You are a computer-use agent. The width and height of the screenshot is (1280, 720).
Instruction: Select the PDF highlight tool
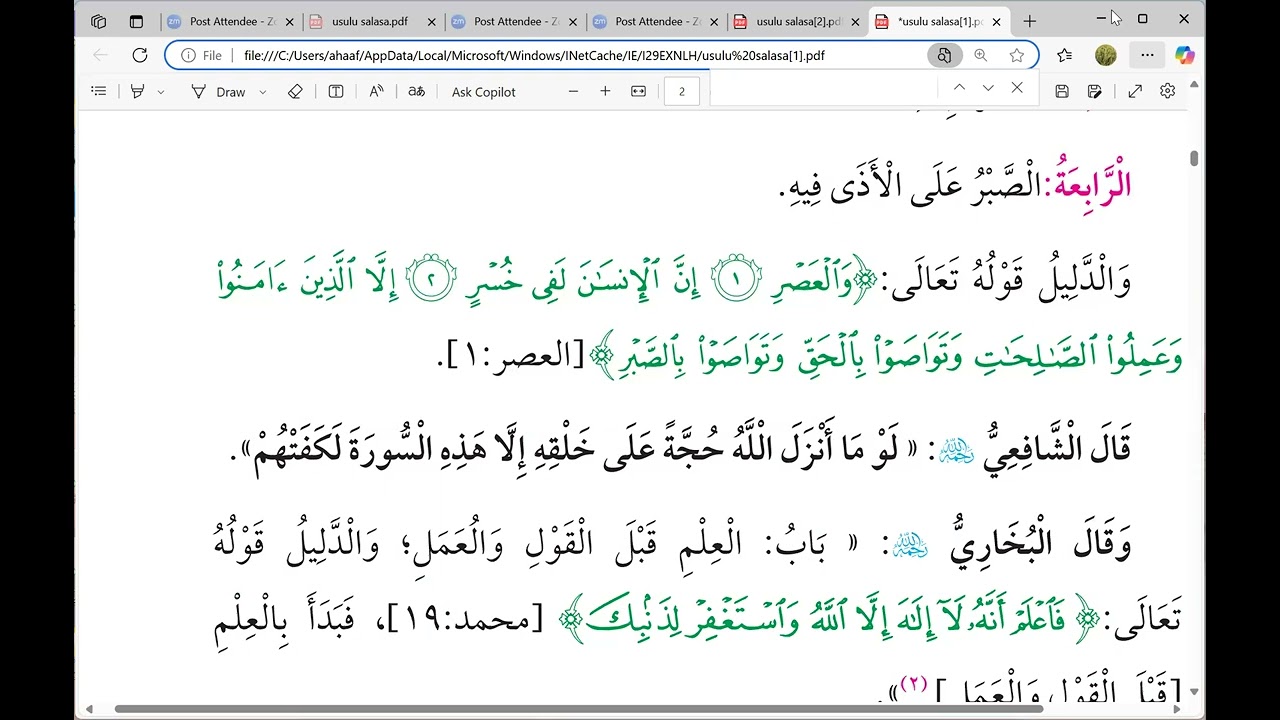pos(138,91)
